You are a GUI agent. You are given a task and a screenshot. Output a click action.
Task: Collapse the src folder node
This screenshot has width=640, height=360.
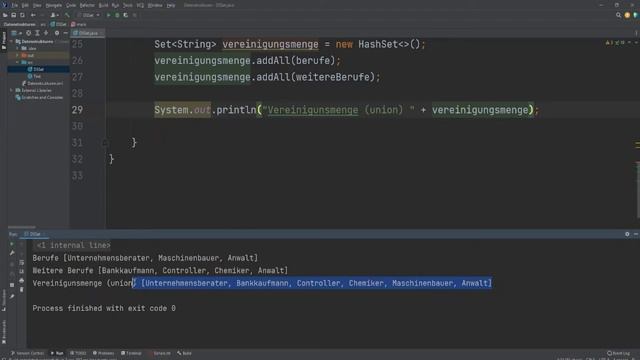(18, 62)
